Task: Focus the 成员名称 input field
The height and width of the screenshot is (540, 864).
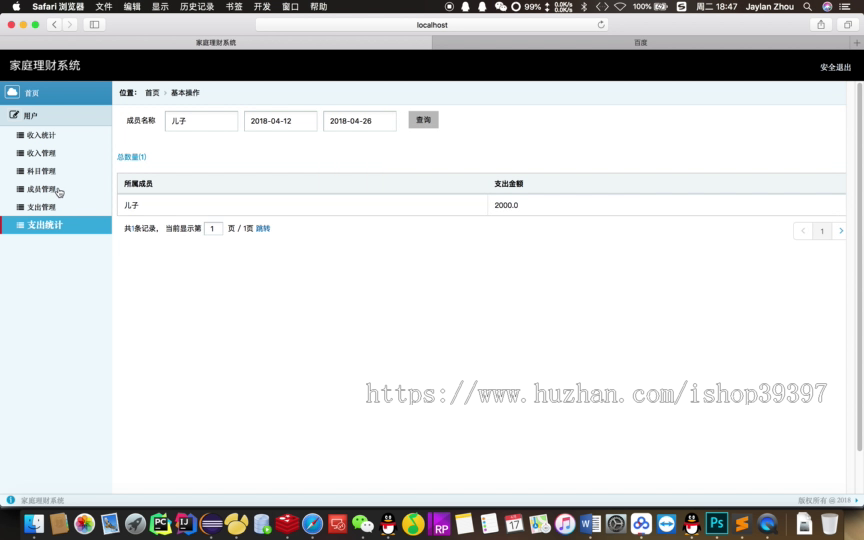Action: point(201,121)
